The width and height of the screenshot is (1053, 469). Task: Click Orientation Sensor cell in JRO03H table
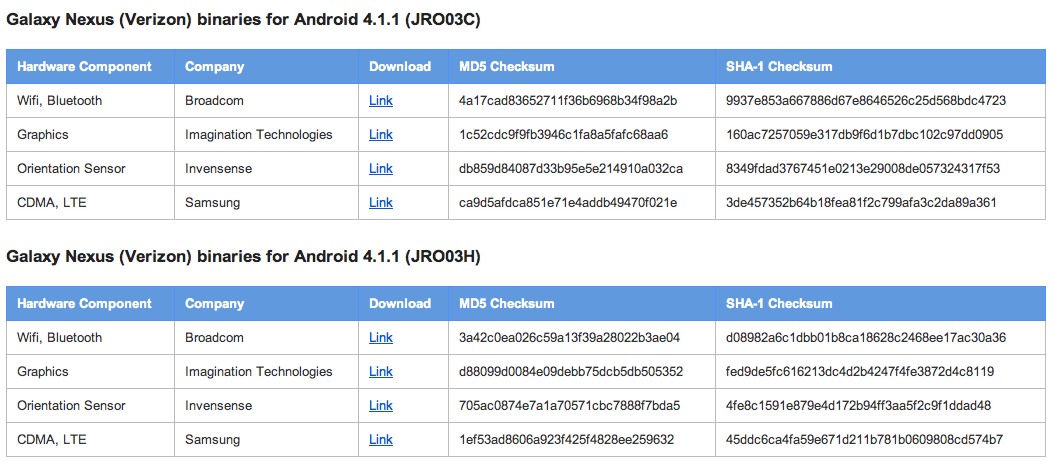tap(72, 406)
